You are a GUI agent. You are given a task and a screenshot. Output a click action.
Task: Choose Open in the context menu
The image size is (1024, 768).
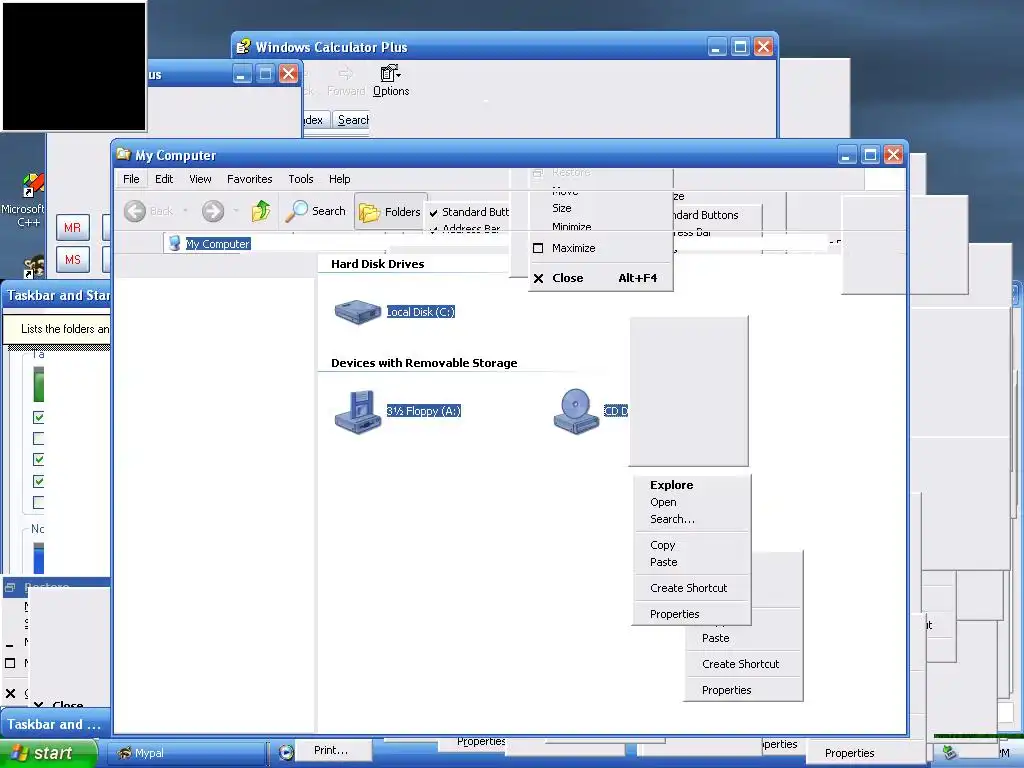coord(692,502)
